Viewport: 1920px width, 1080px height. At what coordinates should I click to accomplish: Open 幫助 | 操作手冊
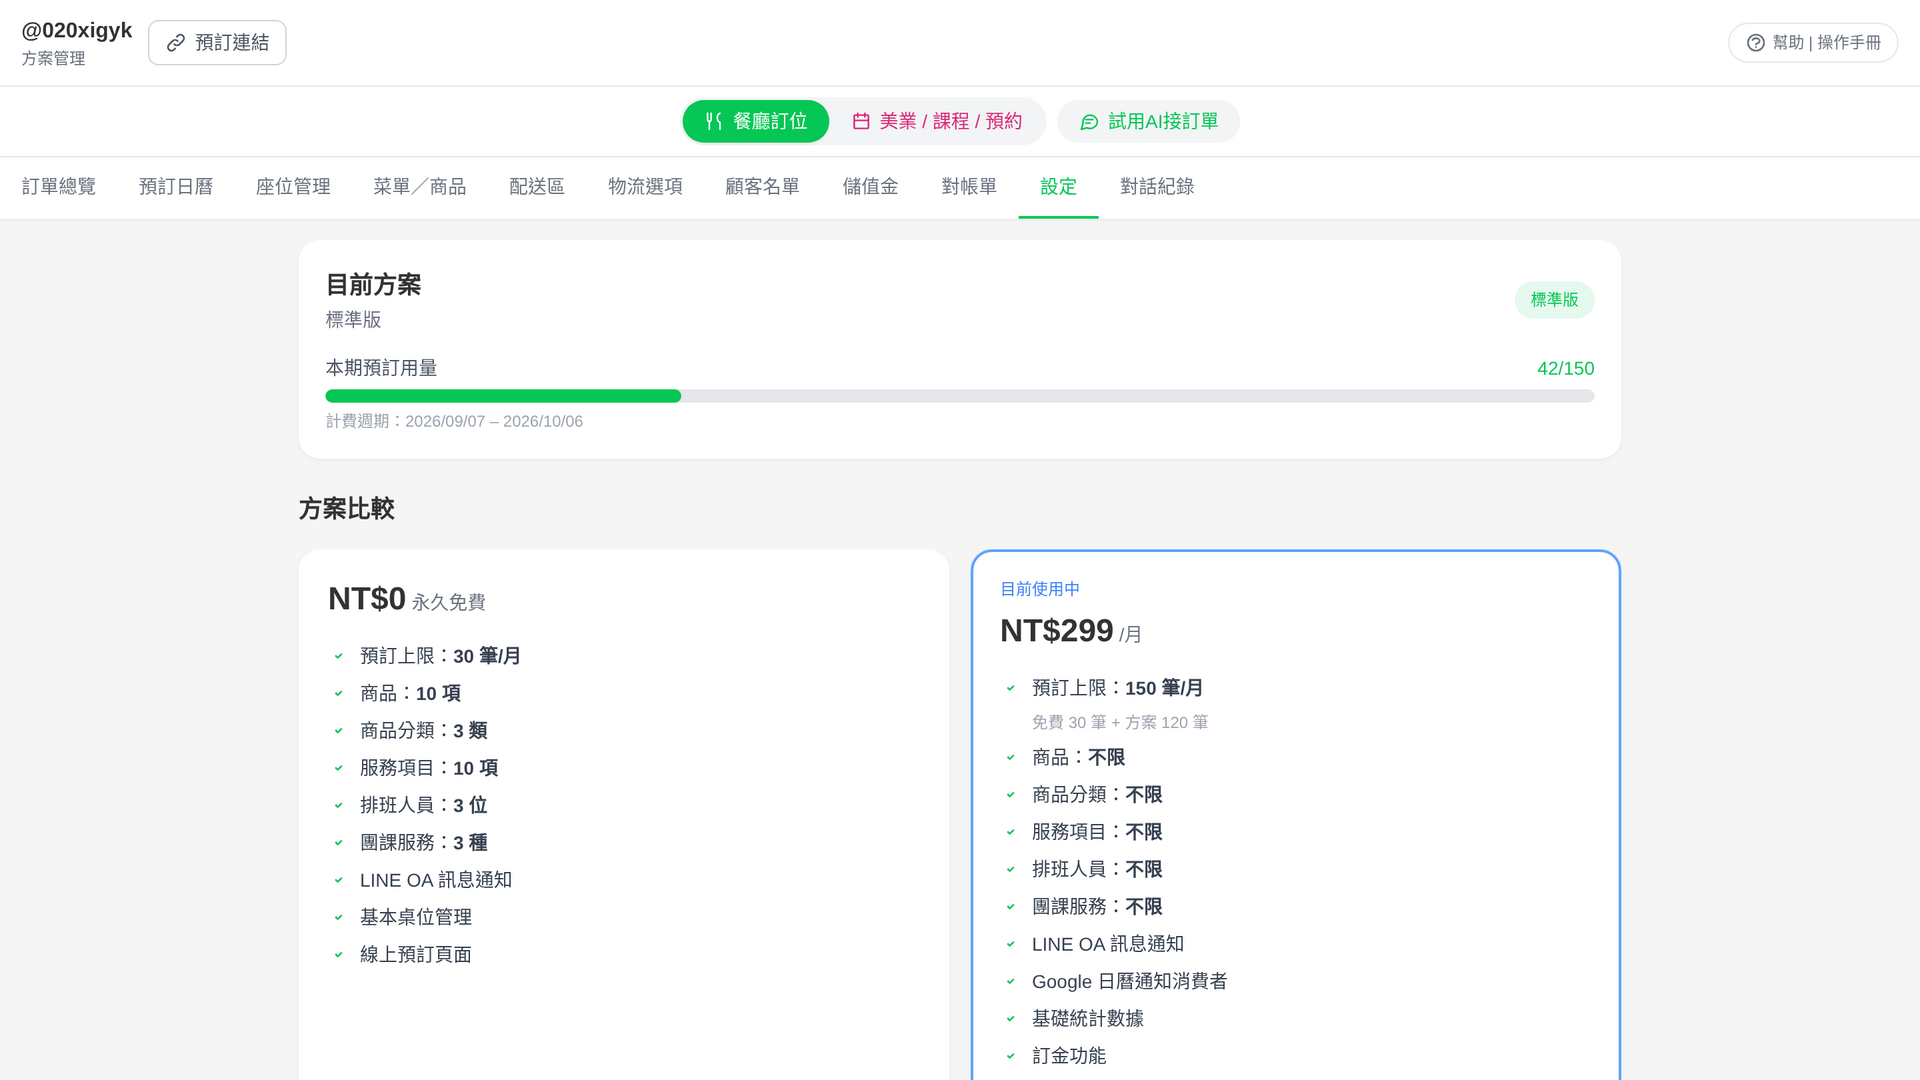[1813, 43]
